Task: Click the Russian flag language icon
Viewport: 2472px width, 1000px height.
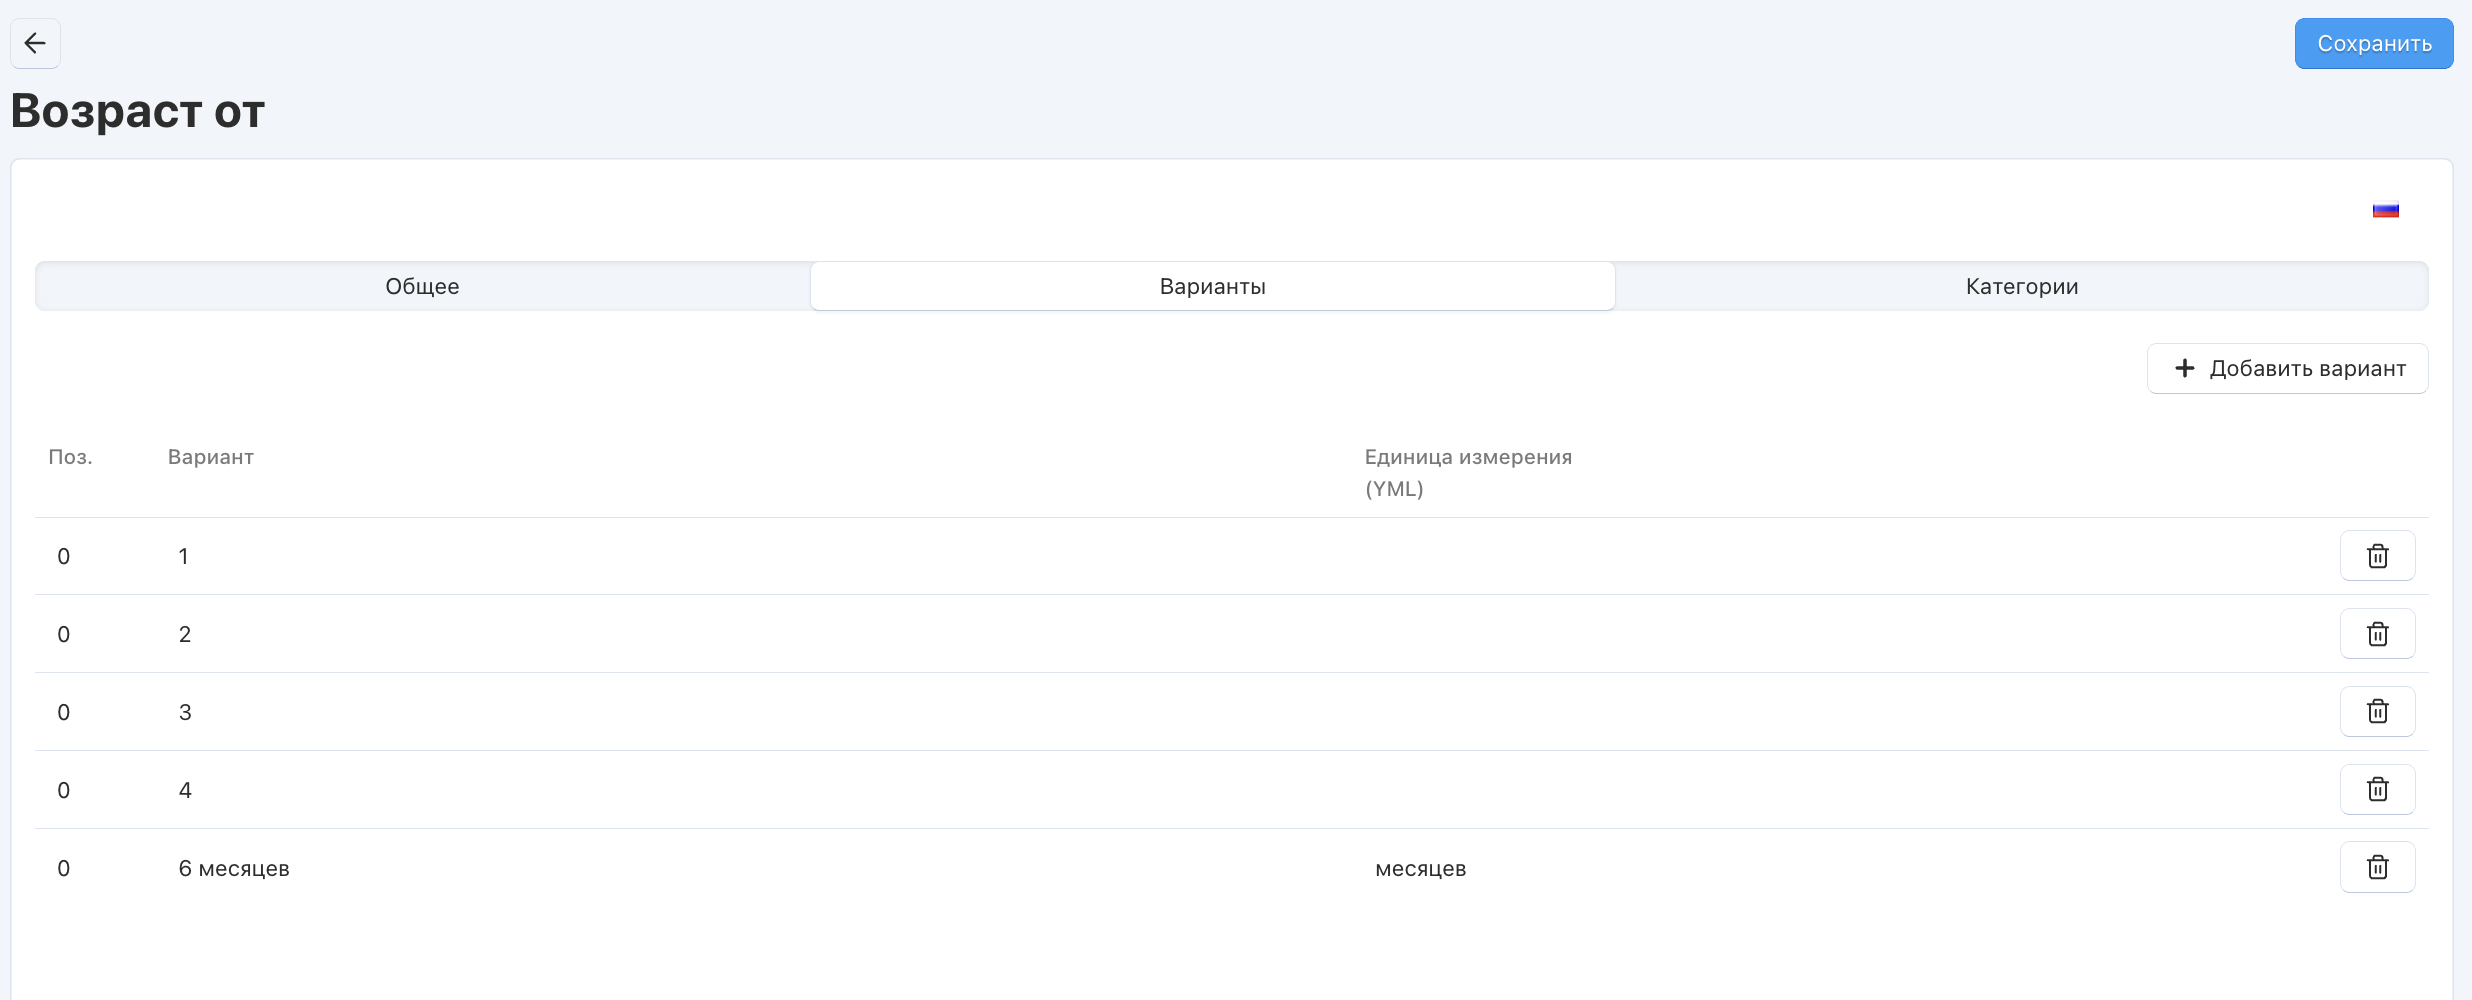Action: point(2385,210)
